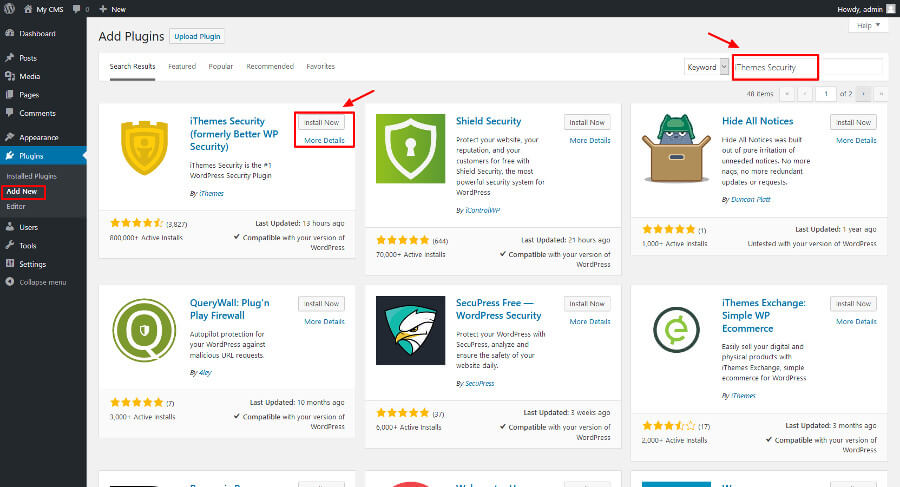Install Shield Security plugin now
The height and width of the screenshot is (487, 900).
(587, 122)
